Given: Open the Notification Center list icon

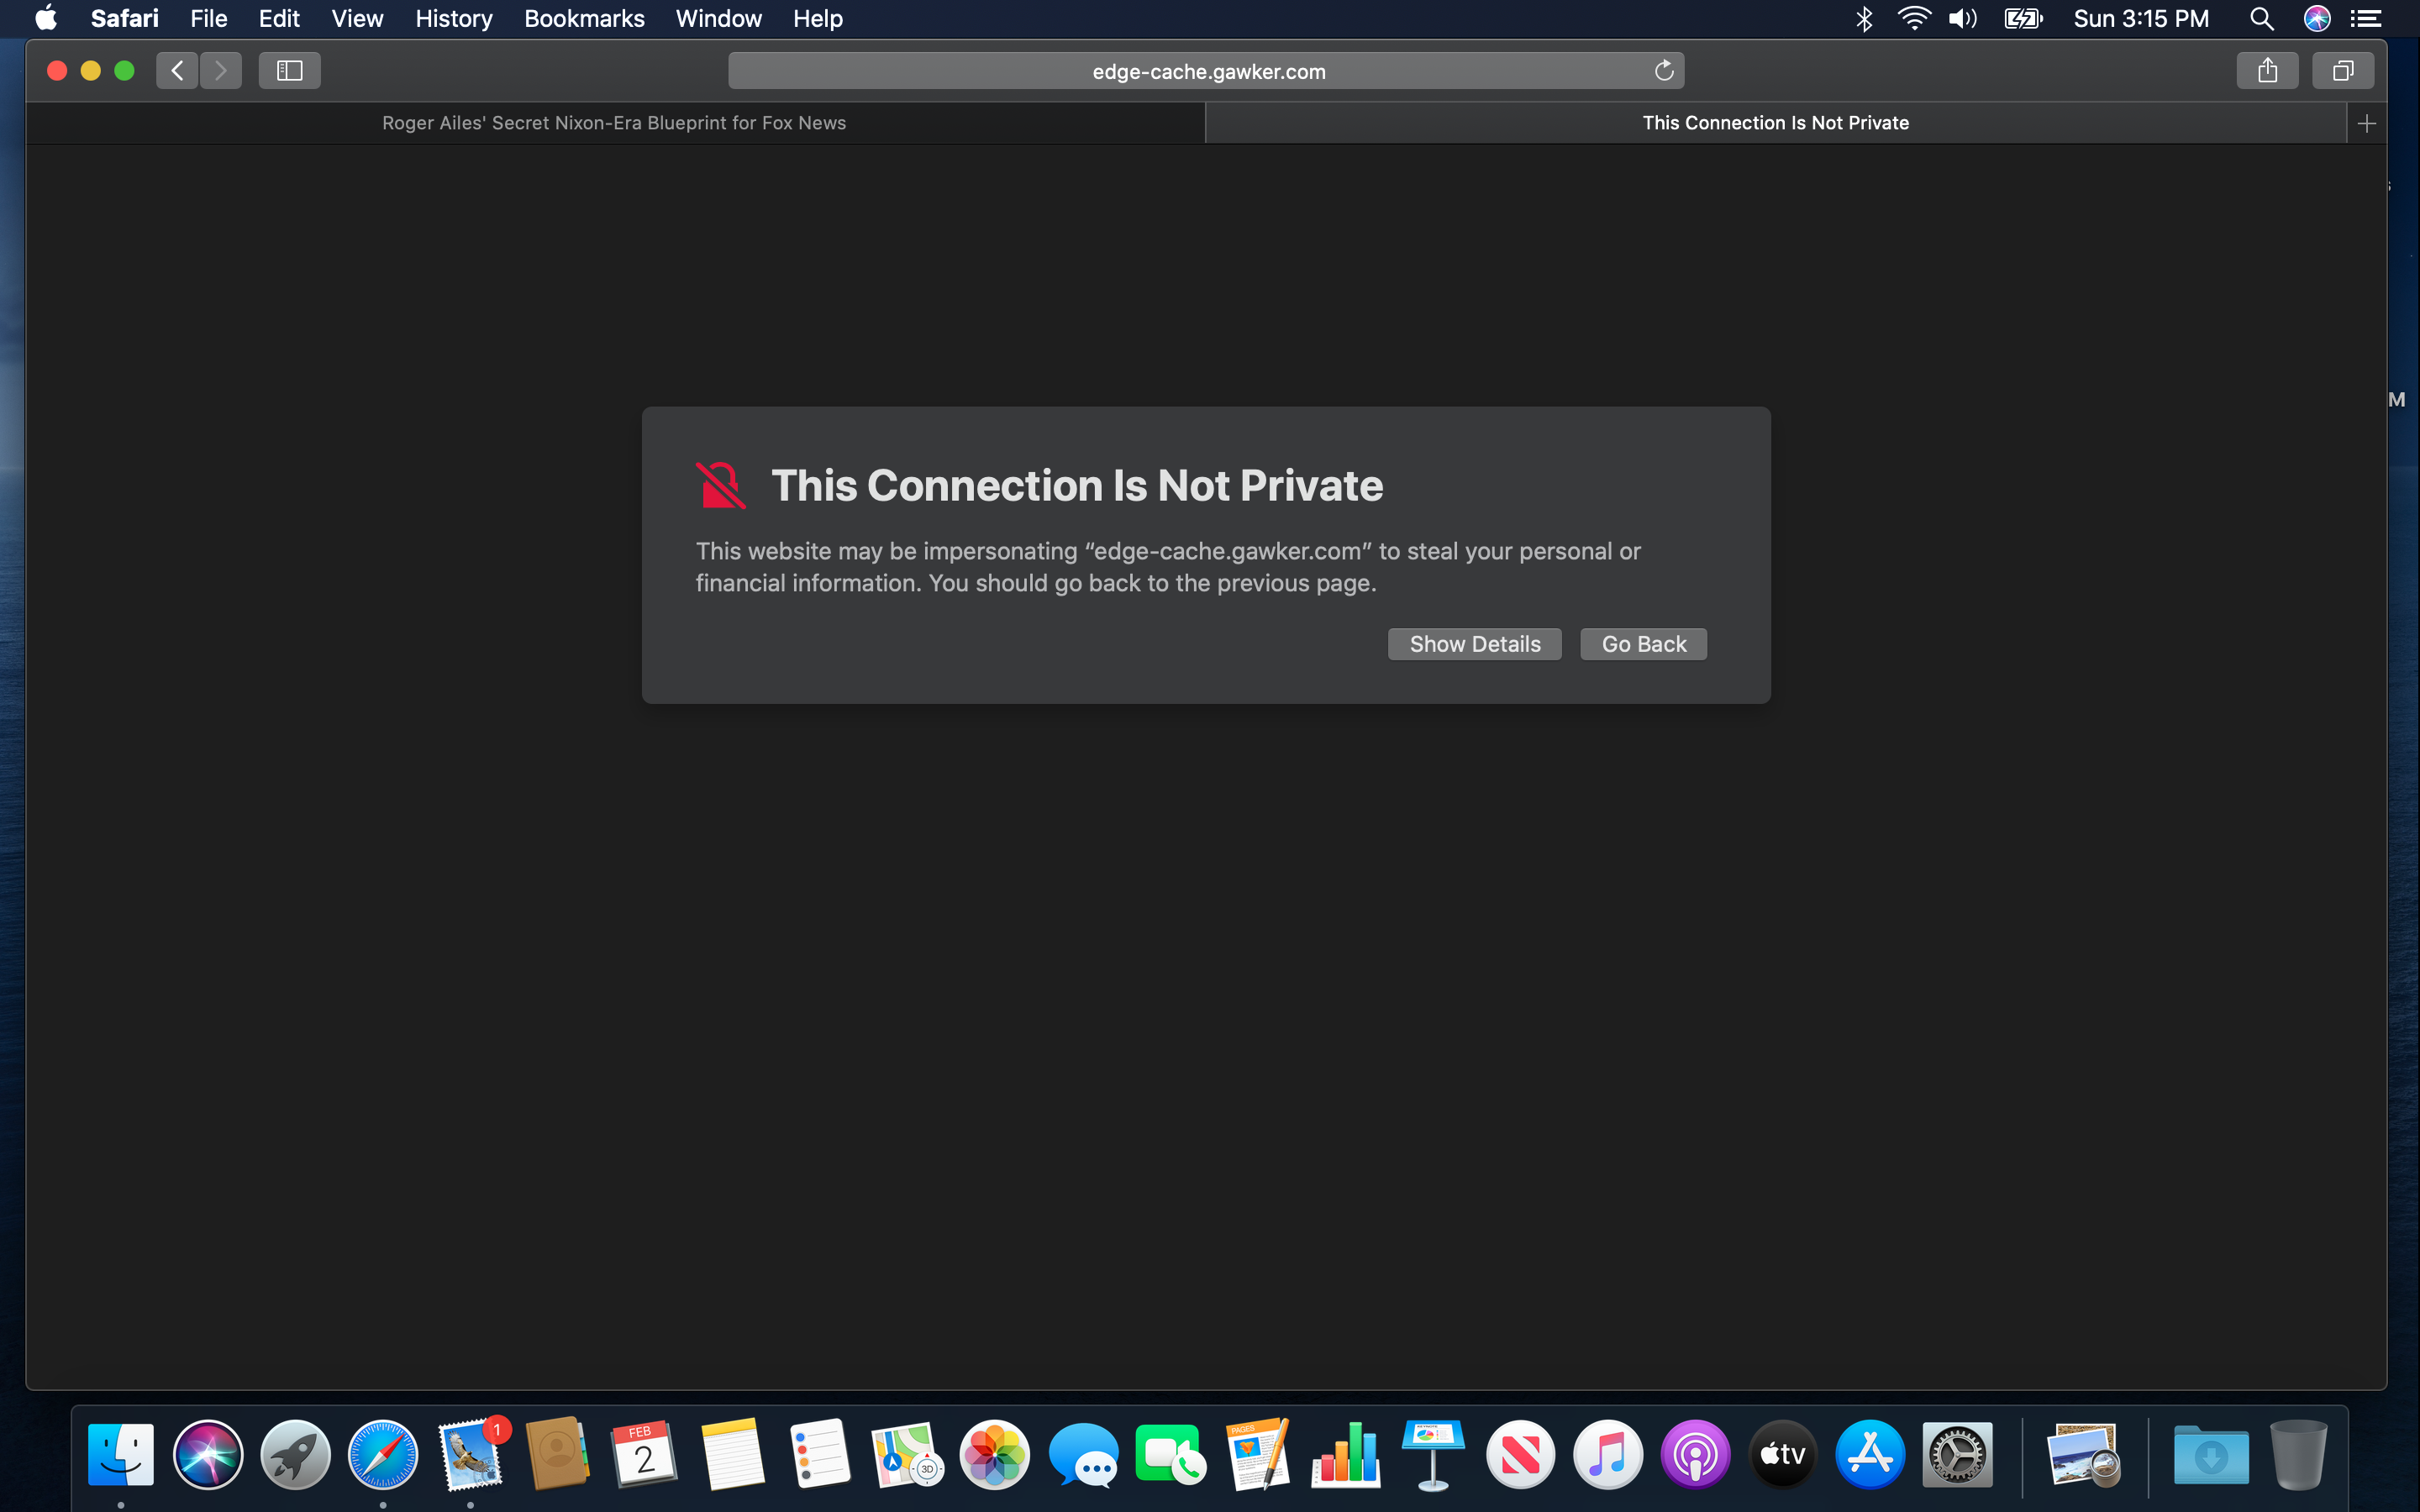Looking at the screenshot, I should click(x=2365, y=18).
